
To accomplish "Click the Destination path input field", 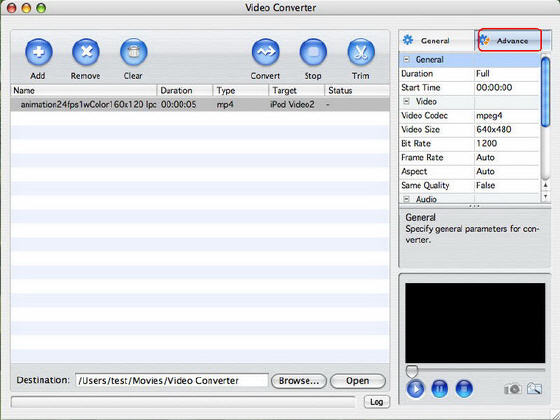I will (x=171, y=380).
